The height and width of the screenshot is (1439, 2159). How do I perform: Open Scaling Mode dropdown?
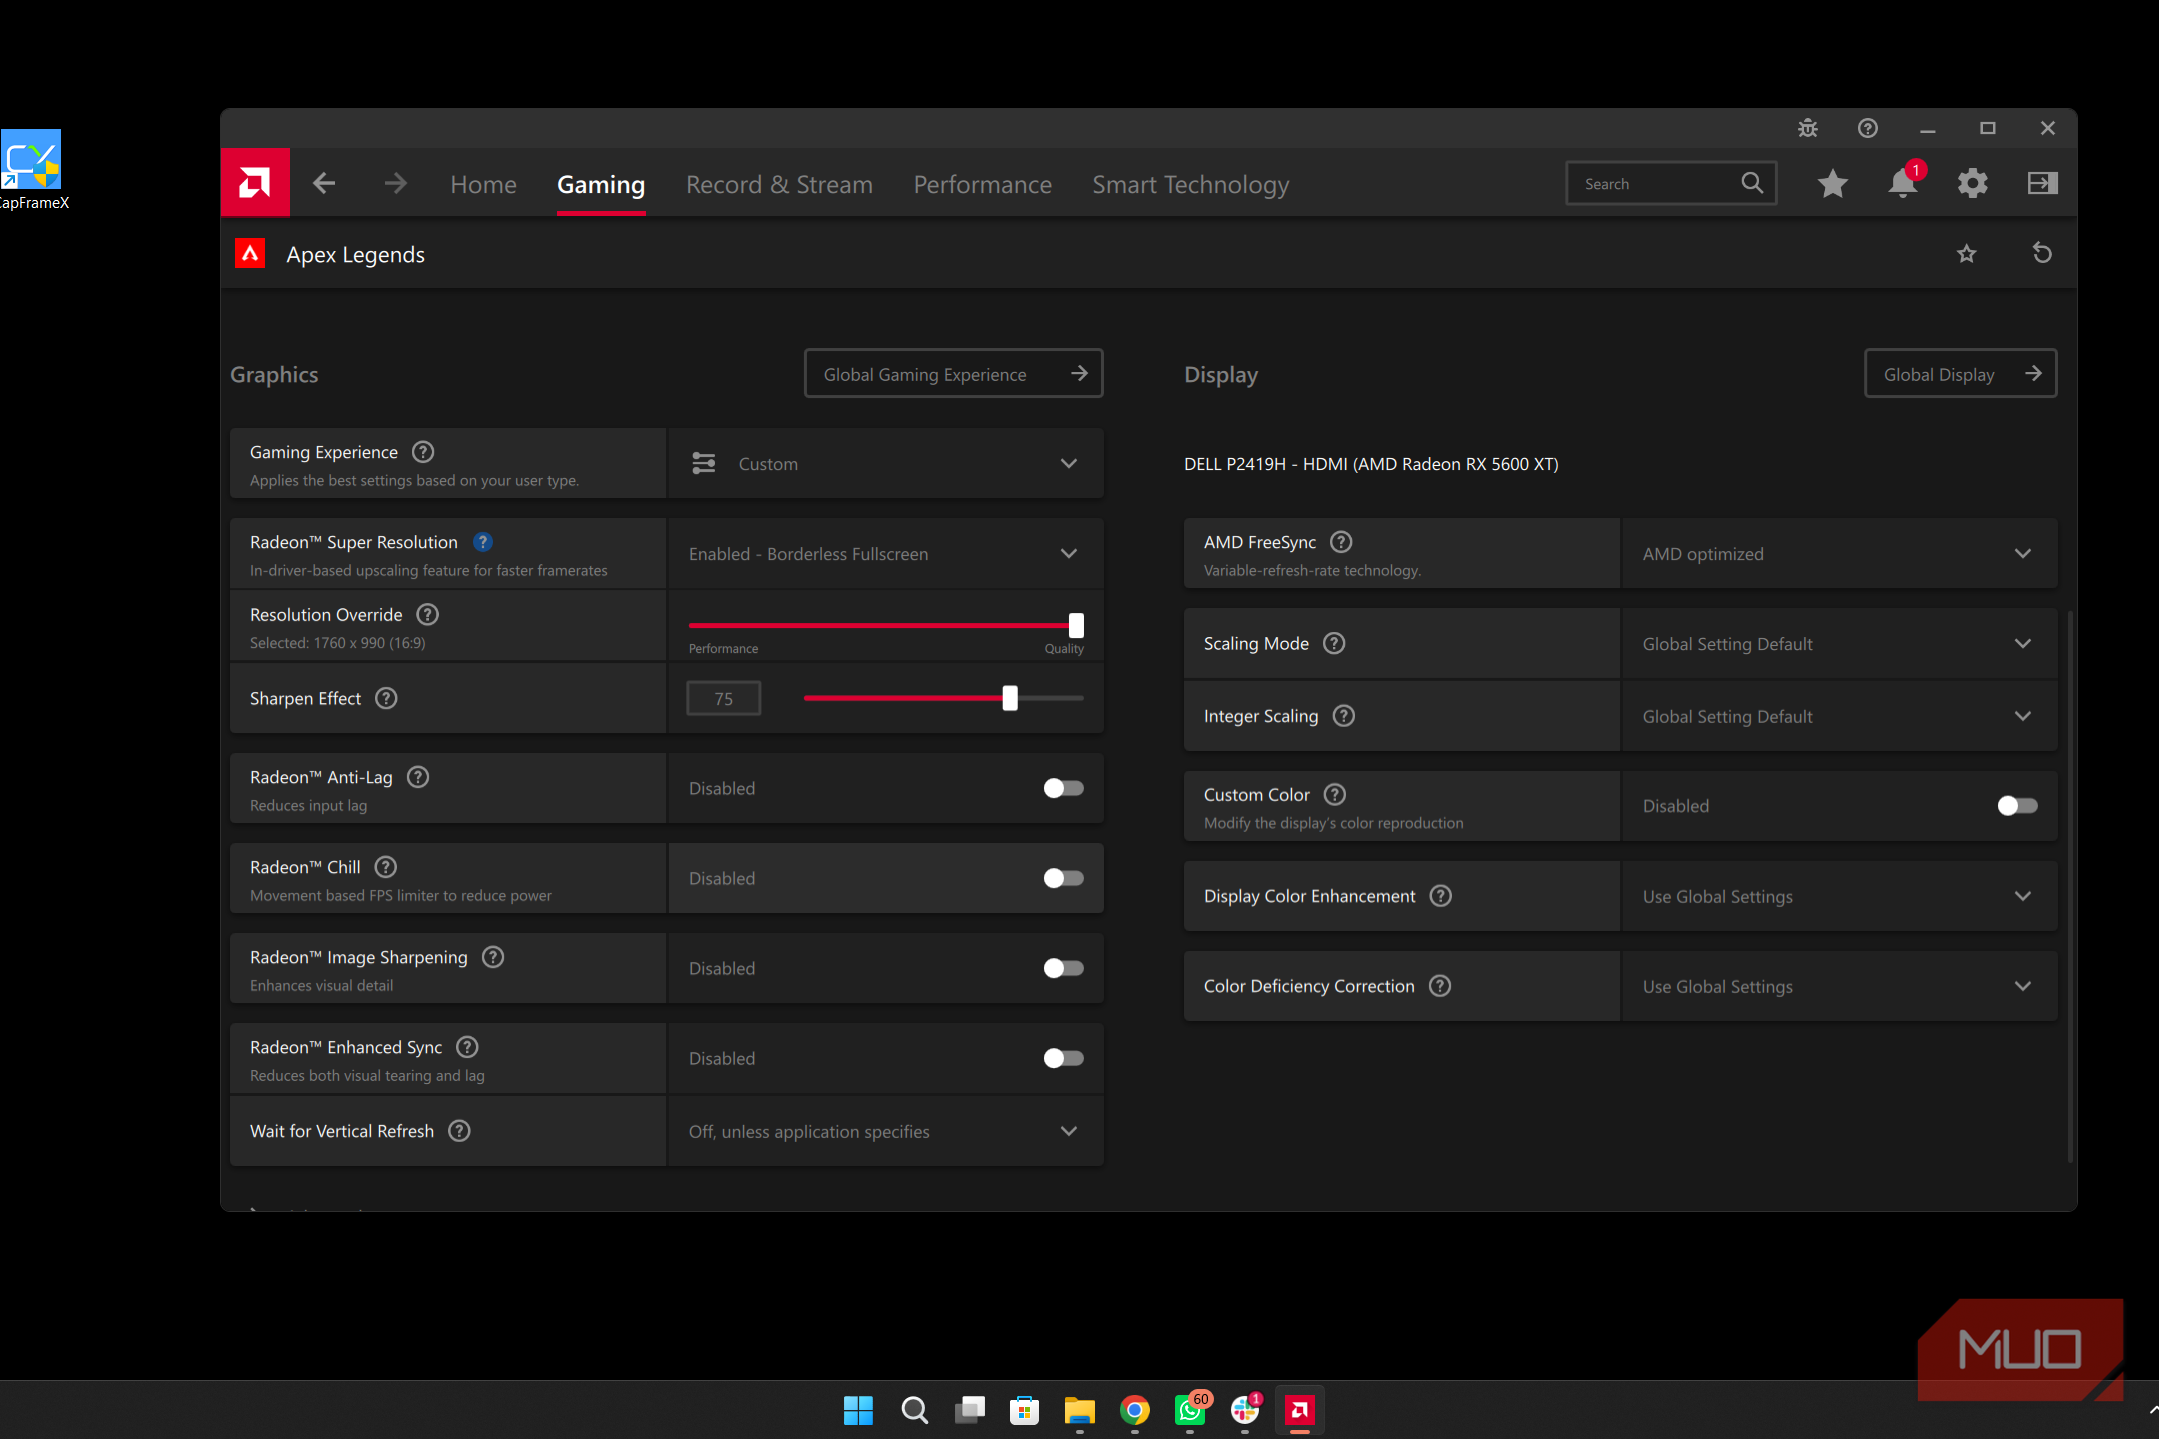pyautogui.click(x=1840, y=643)
